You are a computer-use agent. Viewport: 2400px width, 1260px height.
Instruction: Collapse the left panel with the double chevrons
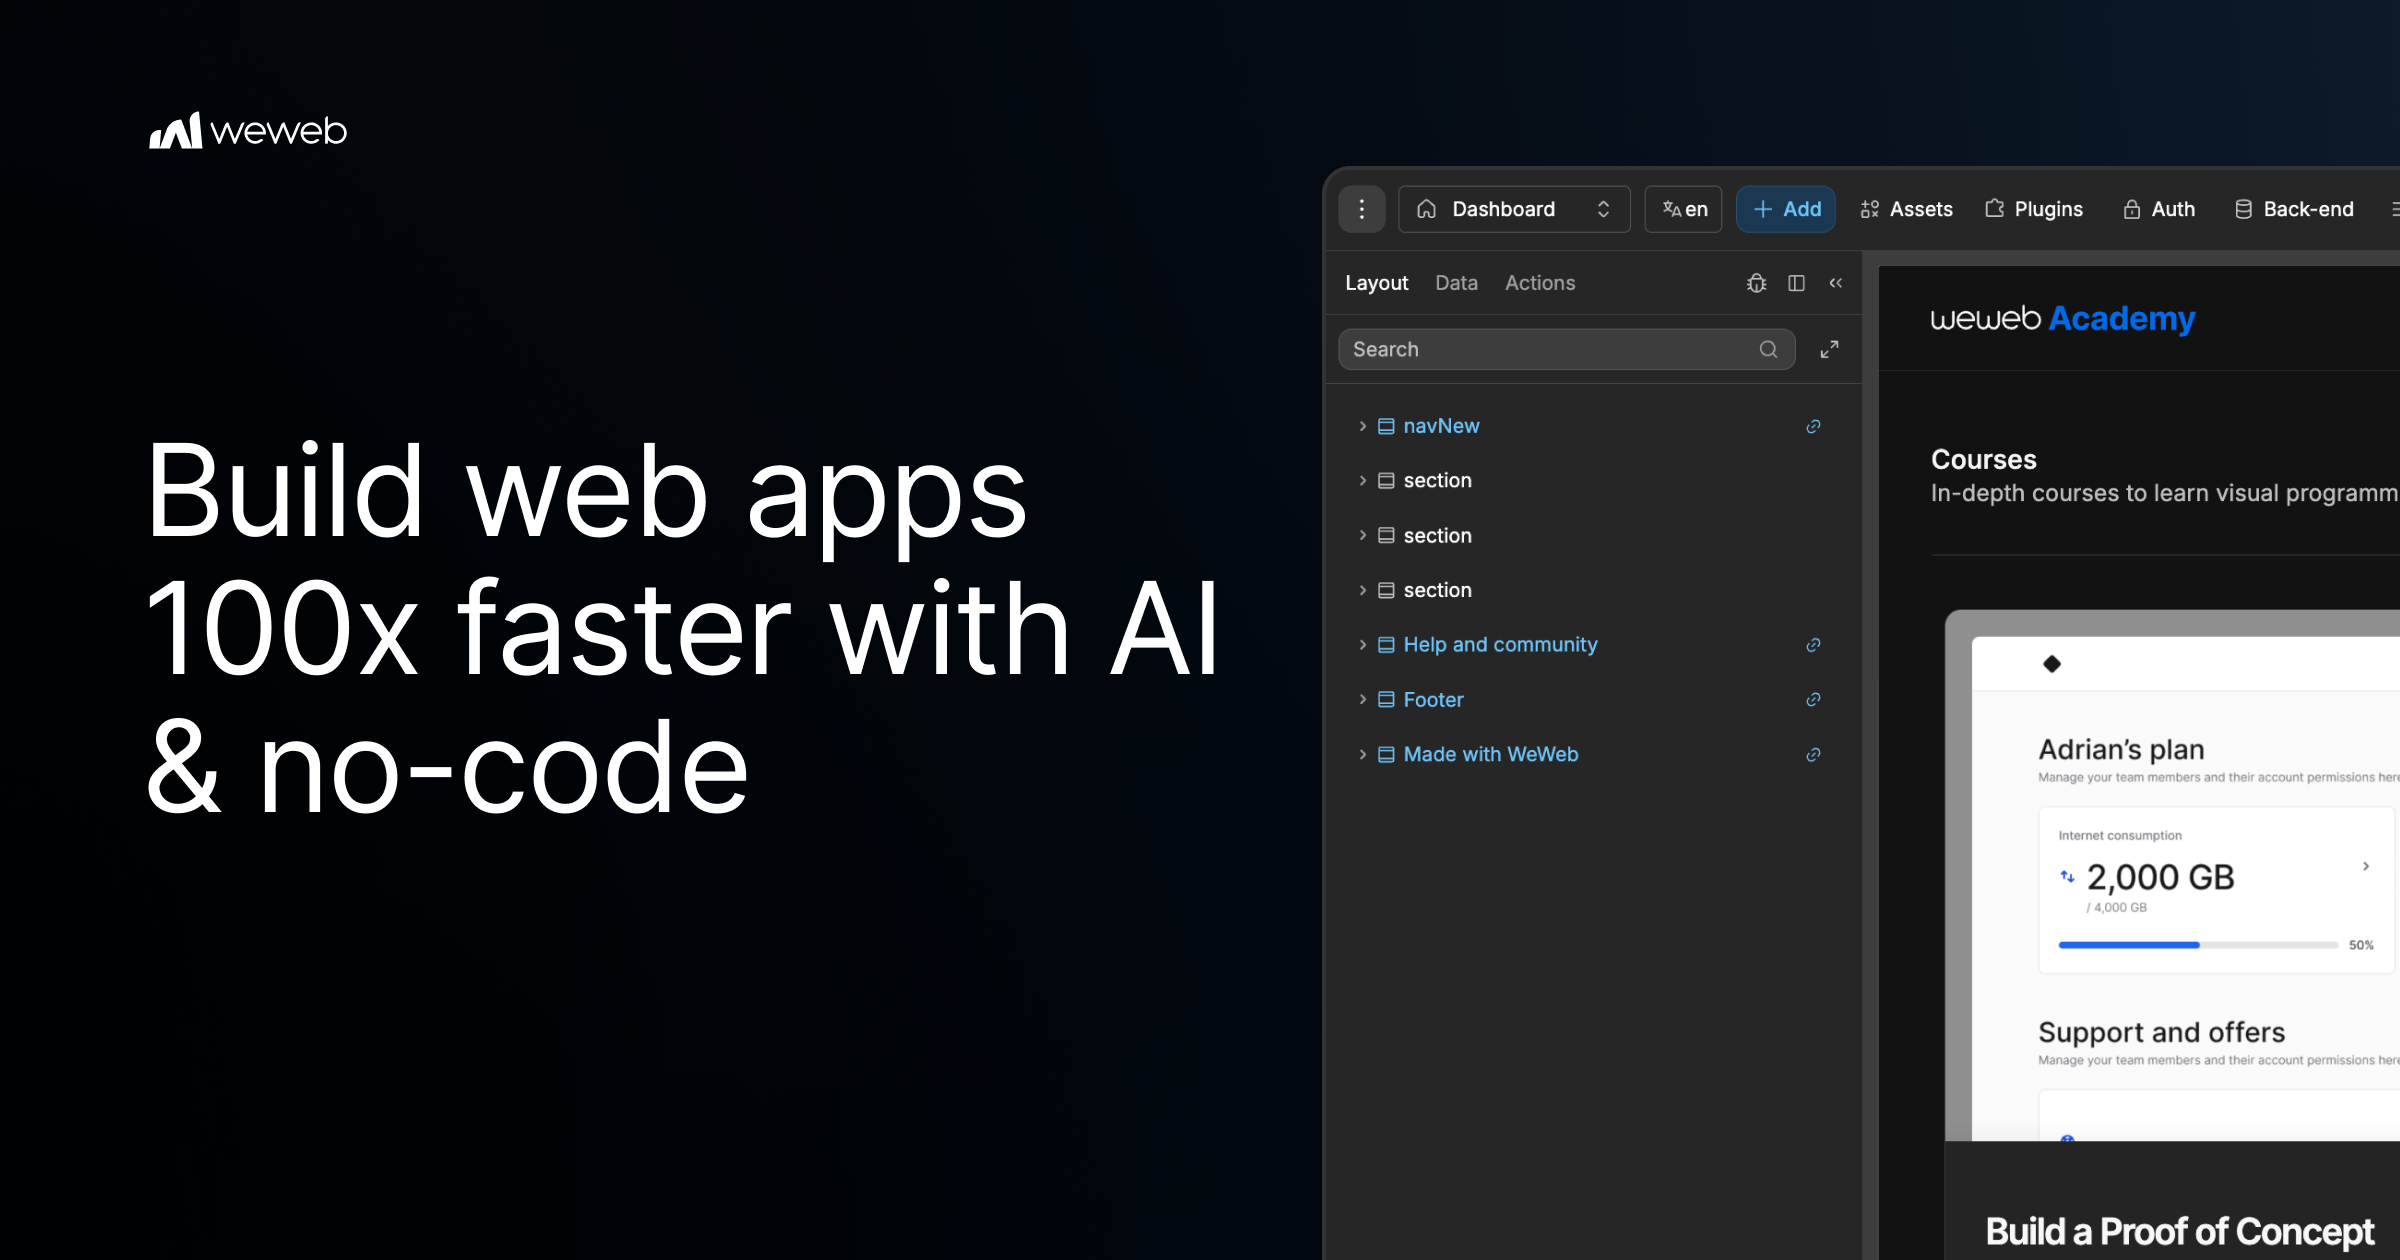coord(1835,283)
